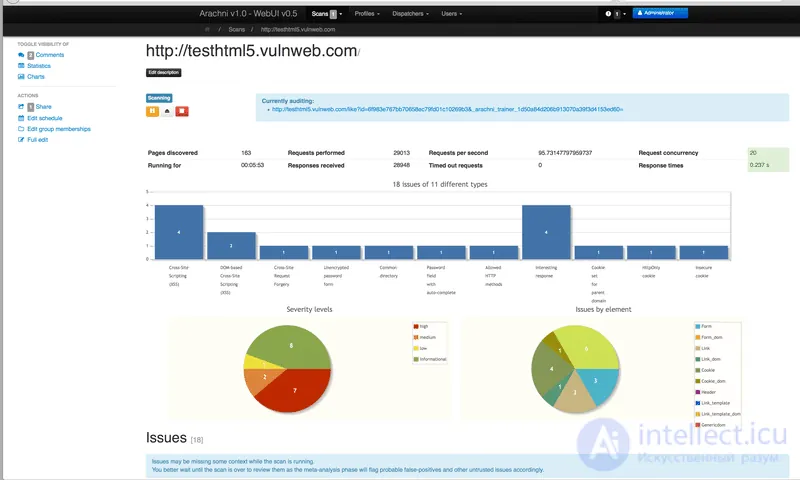Open Full edit link
The image size is (800, 480).
37,140
